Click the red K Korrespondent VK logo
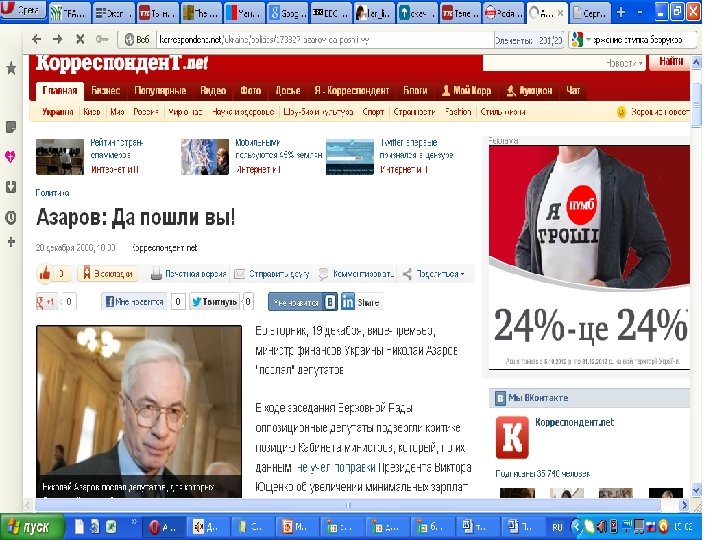Image resolution: width=720 pixels, height=540 pixels. [512, 437]
